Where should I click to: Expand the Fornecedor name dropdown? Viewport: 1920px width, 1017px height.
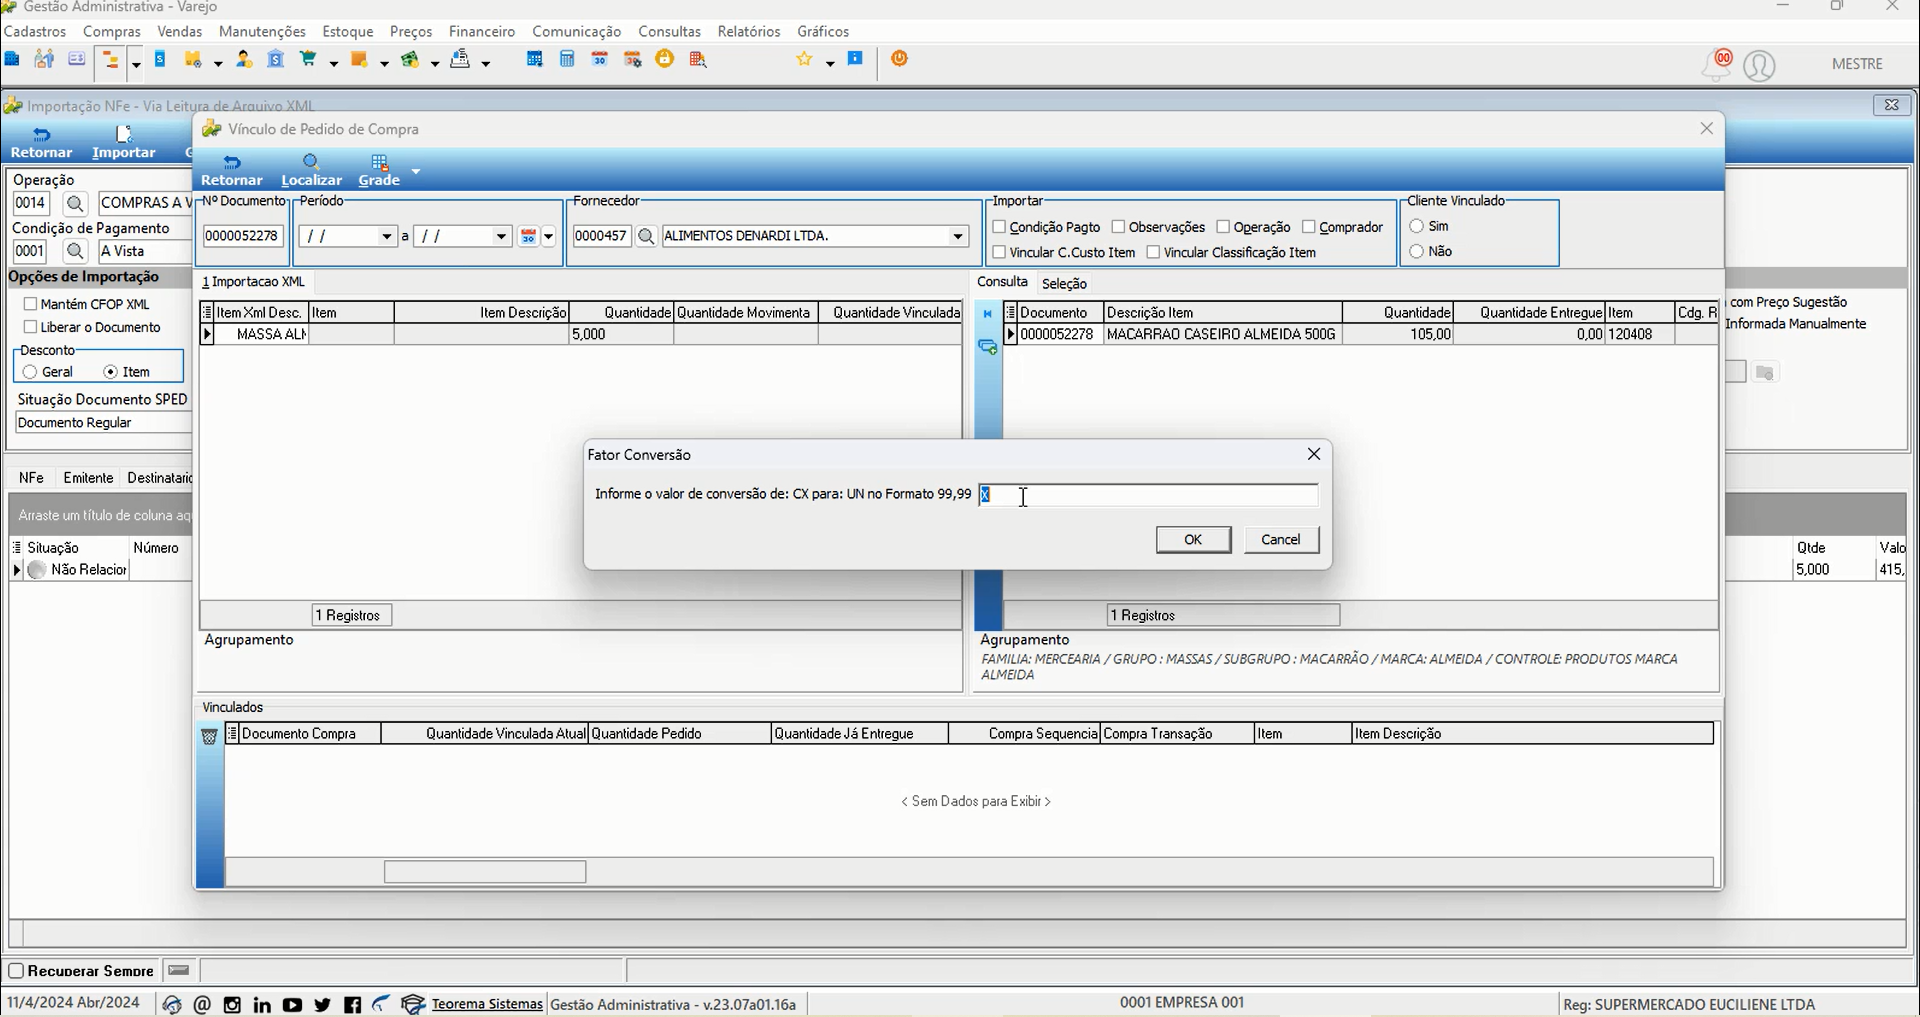958,236
